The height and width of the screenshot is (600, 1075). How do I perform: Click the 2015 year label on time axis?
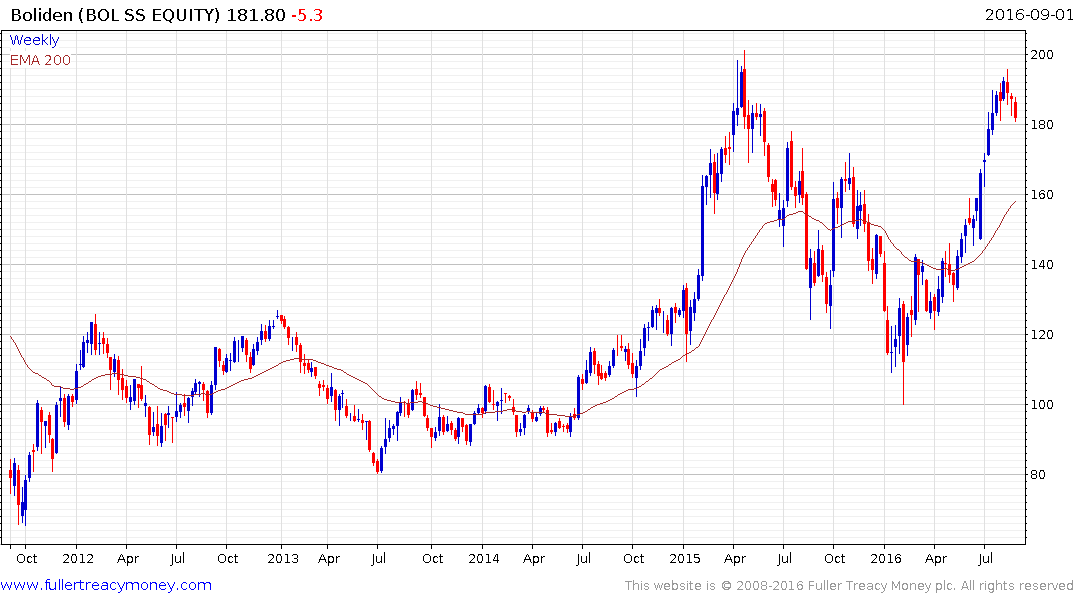tap(685, 558)
